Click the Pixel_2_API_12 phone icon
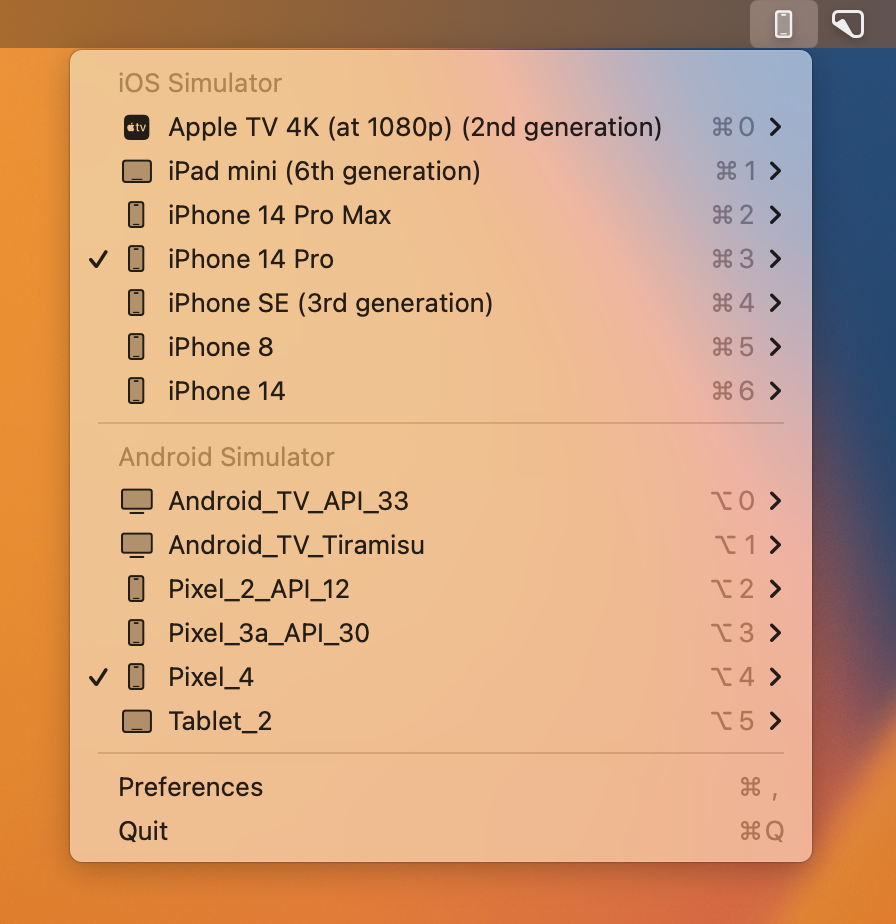Viewport: 896px width, 924px height. (x=136, y=589)
